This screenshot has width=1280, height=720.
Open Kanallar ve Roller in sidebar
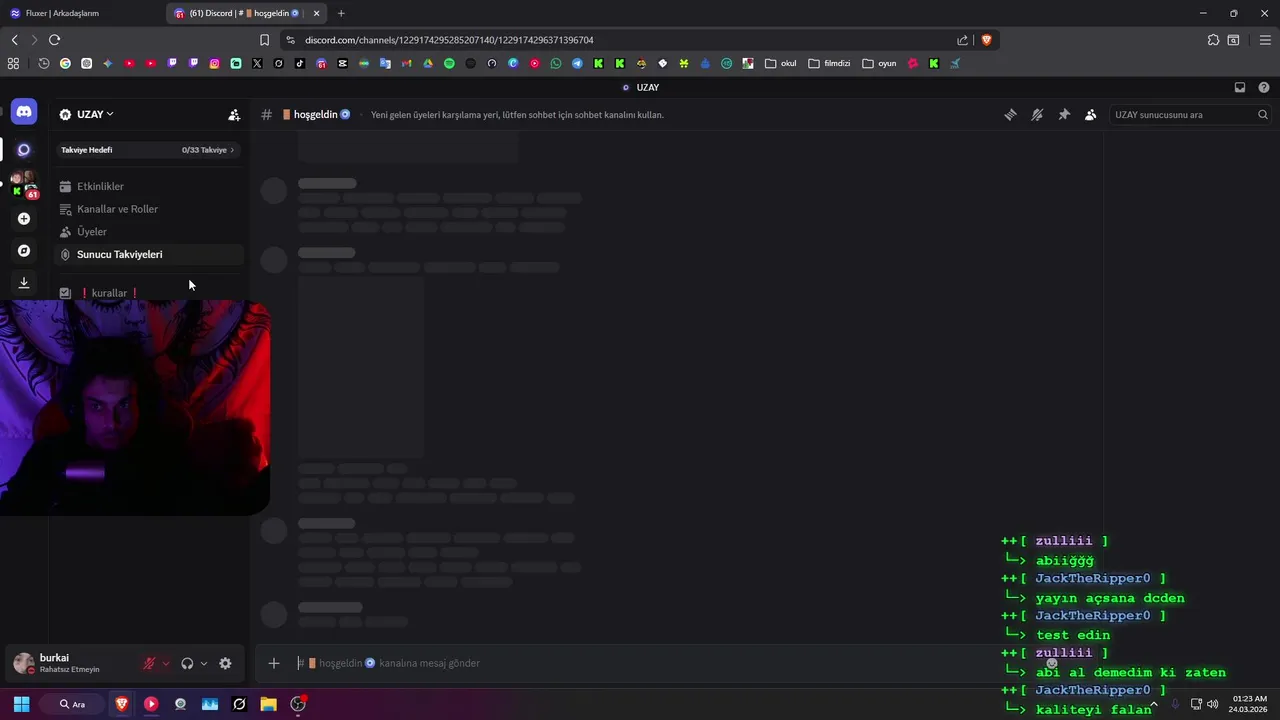pyautogui.click(x=148, y=209)
